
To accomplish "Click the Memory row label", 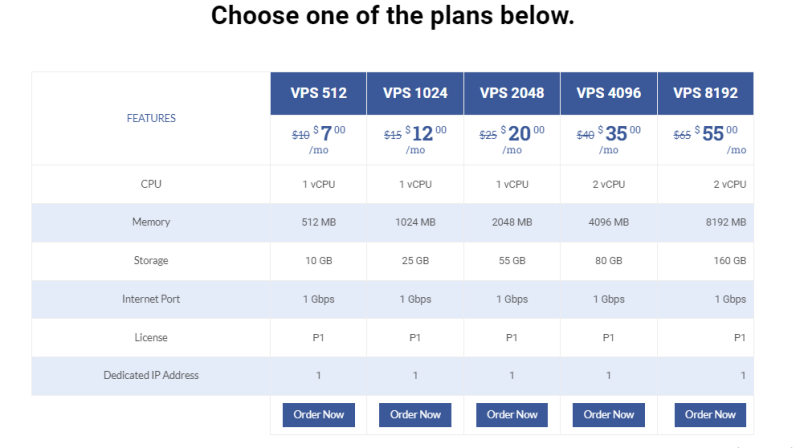I will pyautogui.click(x=151, y=222).
